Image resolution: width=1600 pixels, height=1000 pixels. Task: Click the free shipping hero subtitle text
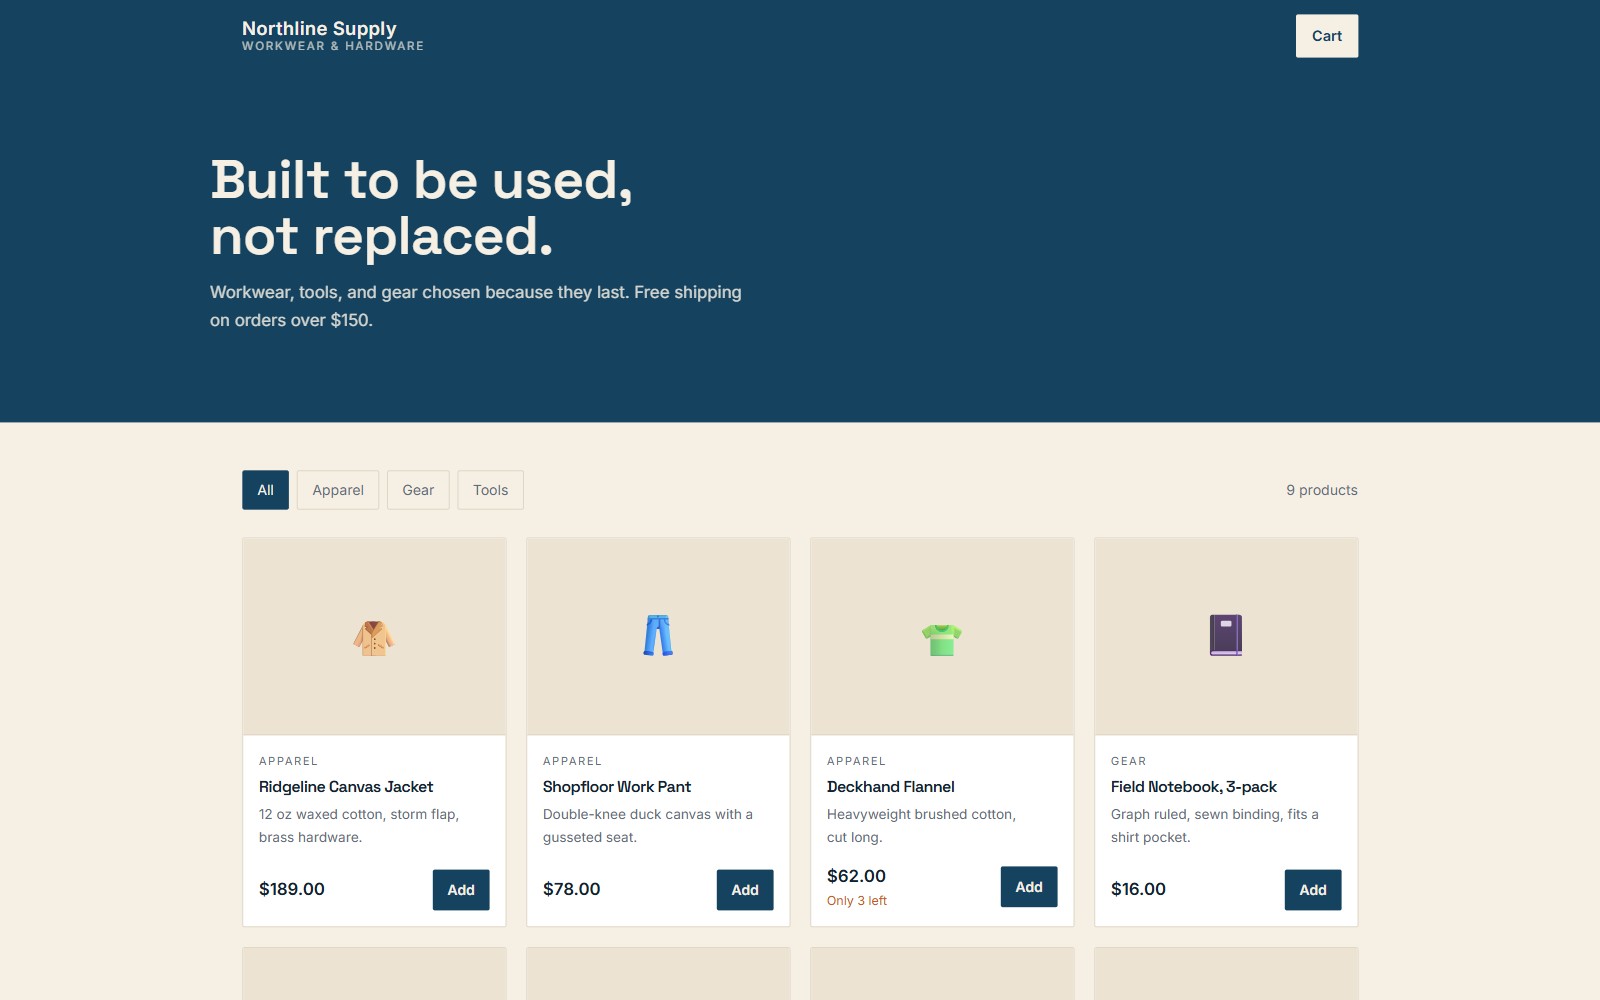click(476, 306)
